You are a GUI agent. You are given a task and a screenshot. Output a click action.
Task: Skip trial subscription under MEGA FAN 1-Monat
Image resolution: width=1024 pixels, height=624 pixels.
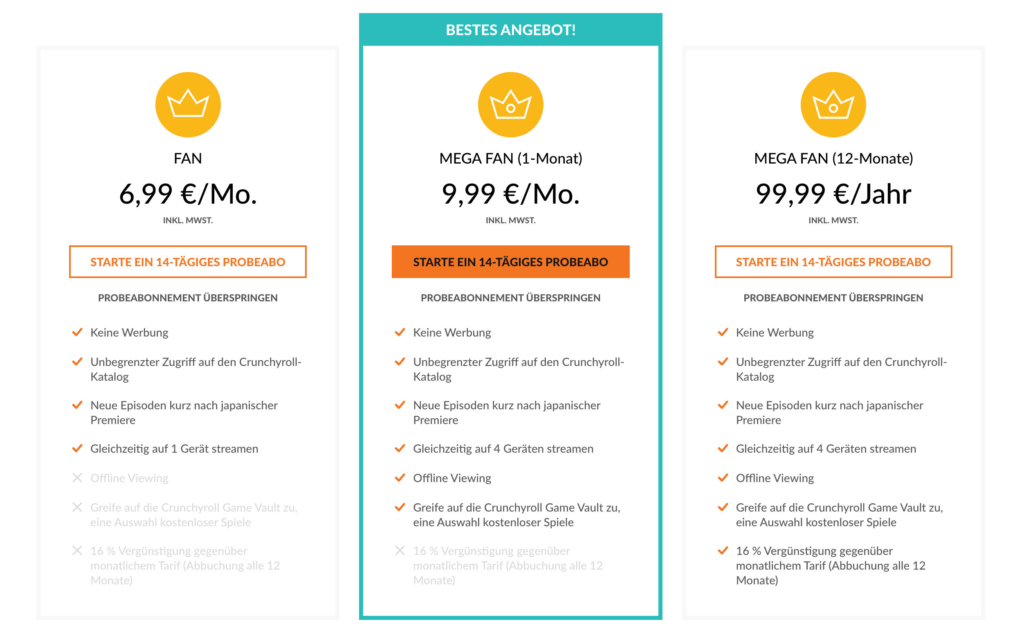click(511, 298)
